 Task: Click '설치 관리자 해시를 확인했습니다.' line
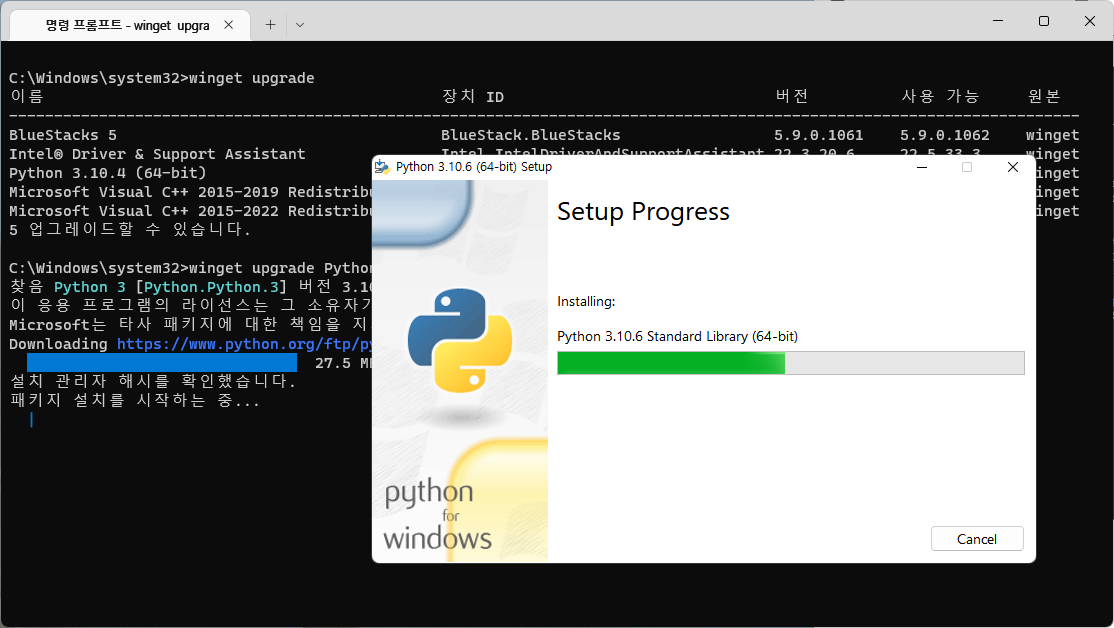[153, 381]
